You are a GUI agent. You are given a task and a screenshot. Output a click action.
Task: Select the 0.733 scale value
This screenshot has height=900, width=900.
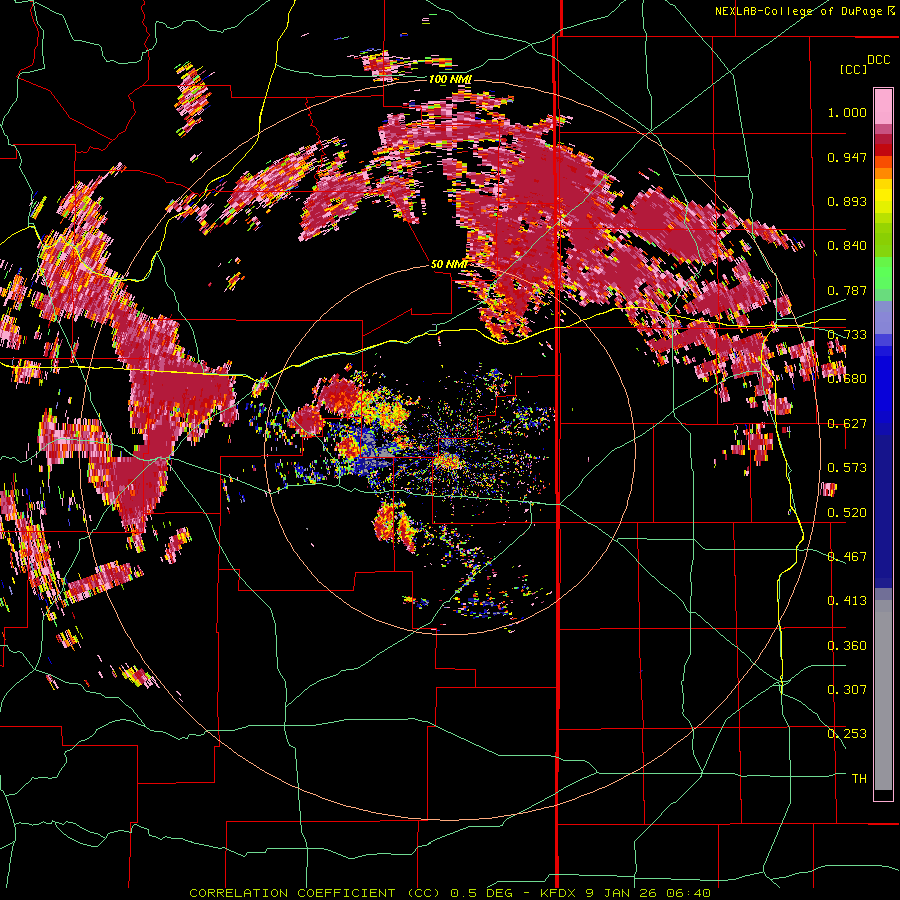pyautogui.click(x=847, y=335)
